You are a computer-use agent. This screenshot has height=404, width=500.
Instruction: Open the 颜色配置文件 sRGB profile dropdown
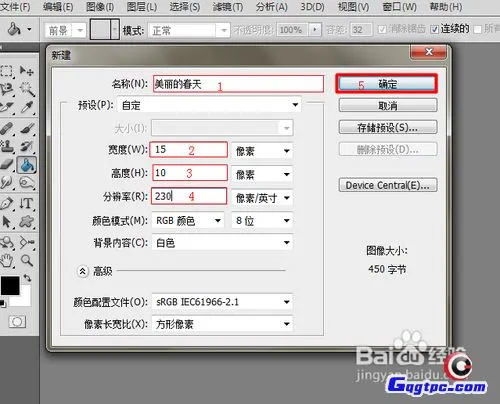click(222, 302)
